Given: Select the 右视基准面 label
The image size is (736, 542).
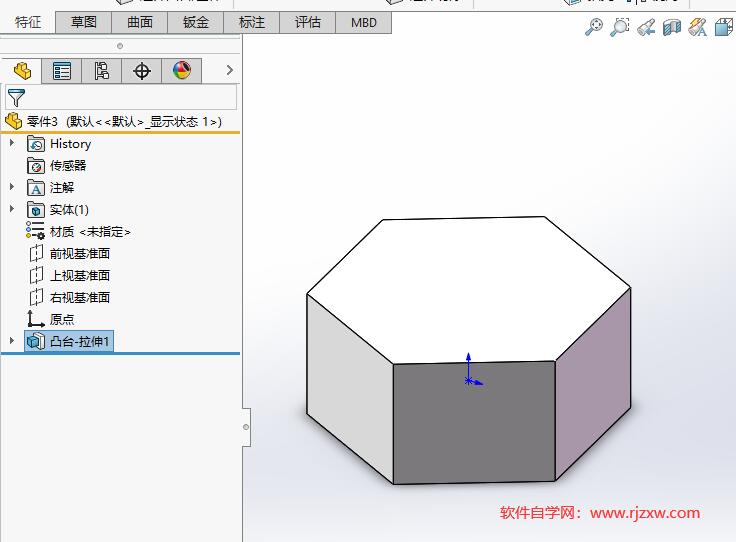Looking at the screenshot, I should (x=80, y=298).
